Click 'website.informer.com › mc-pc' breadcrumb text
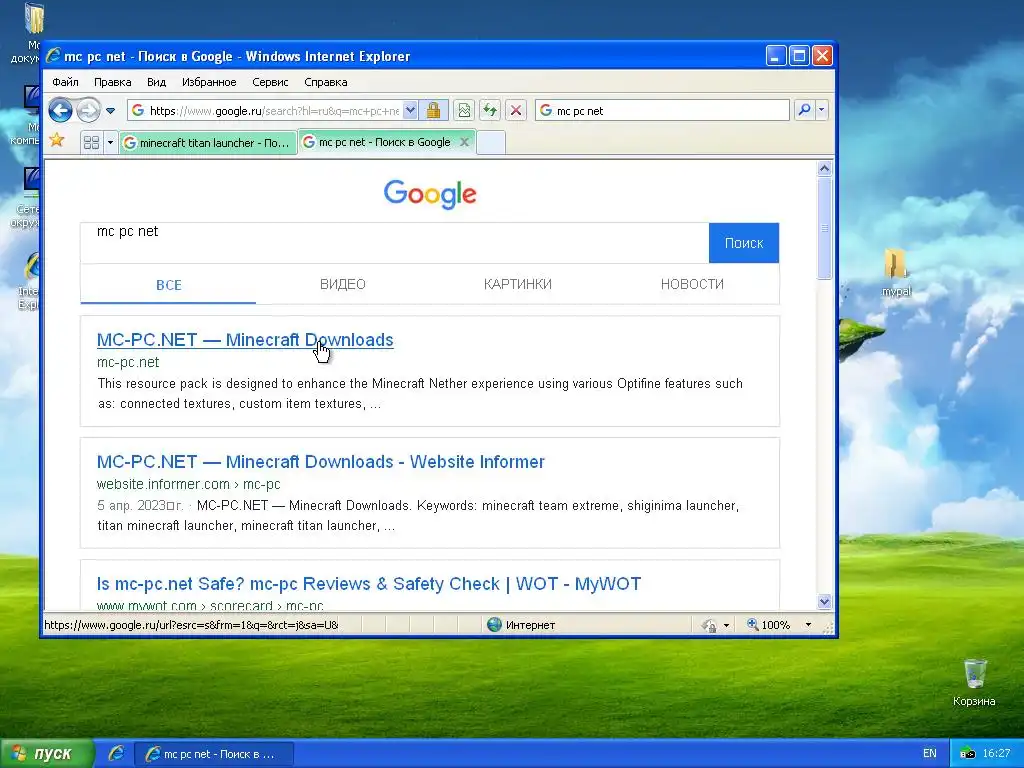The width and height of the screenshot is (1024, 768). [x=188, y=484]
